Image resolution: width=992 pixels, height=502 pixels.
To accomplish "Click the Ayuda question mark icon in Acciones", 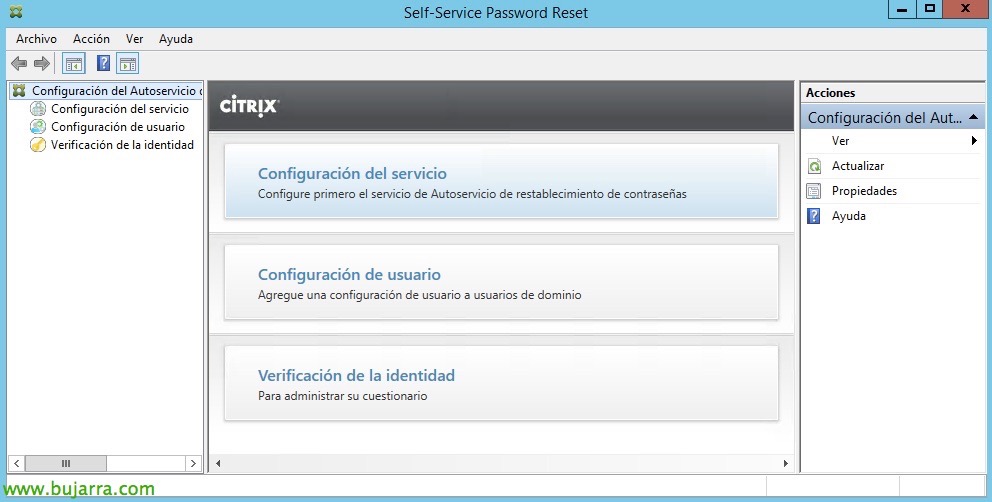I will click(814, 216).
